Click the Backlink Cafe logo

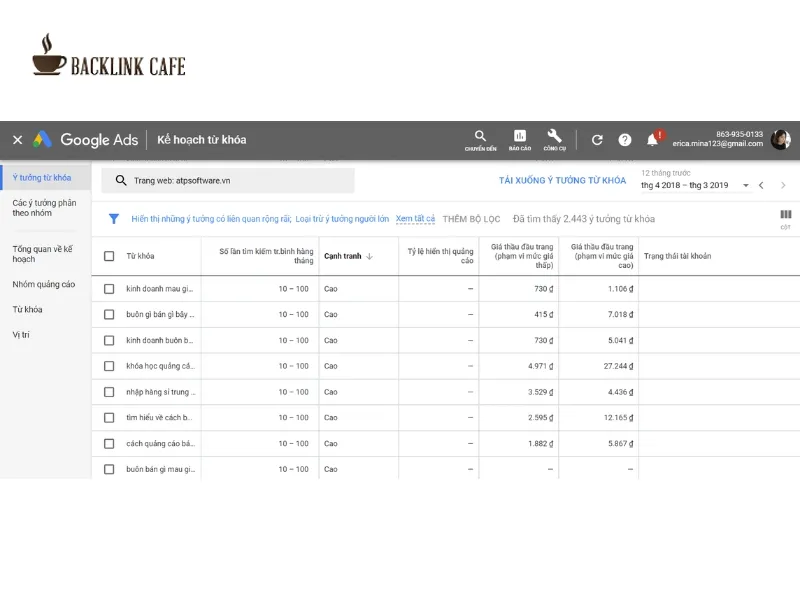click(x=109, y=55)
